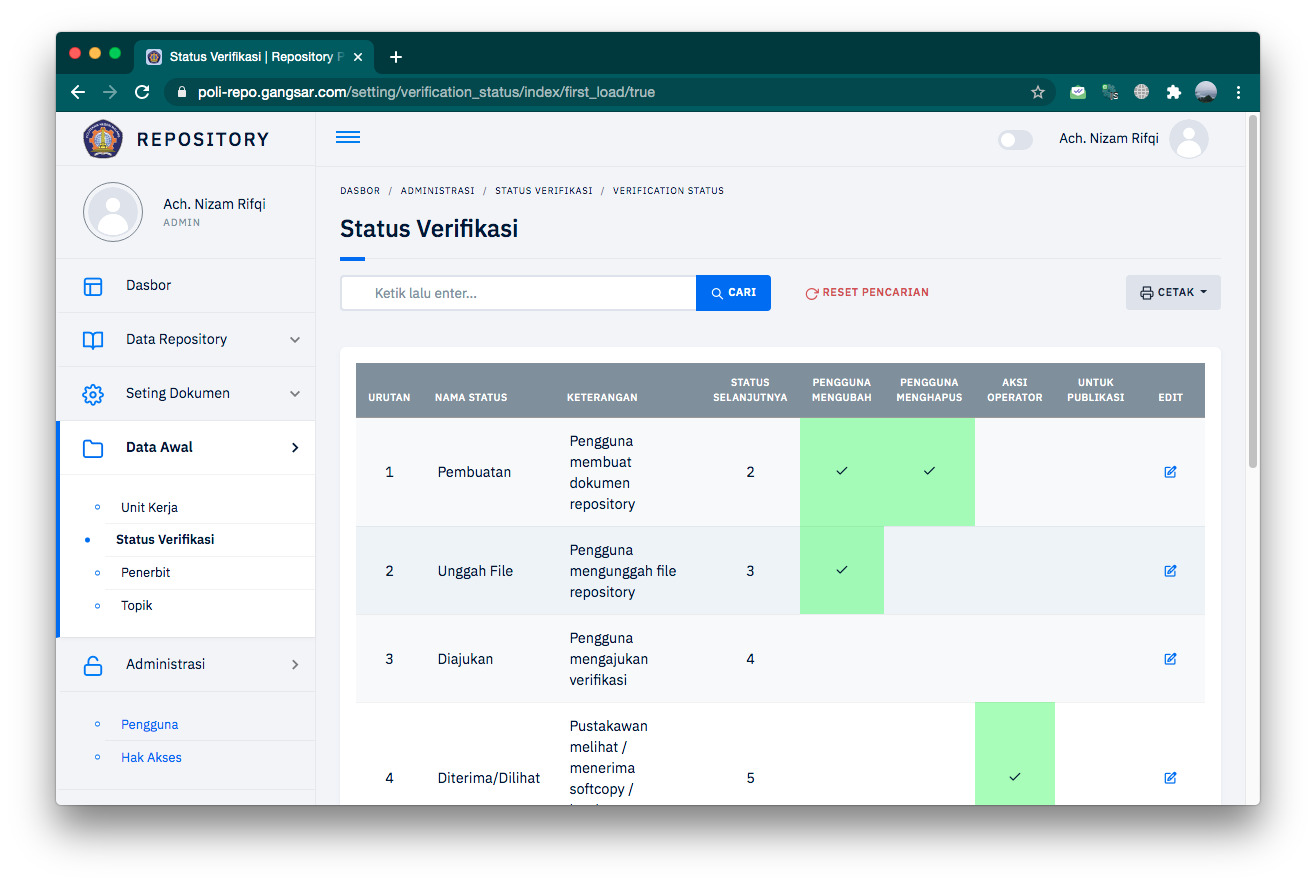This screenshot has width=1316, height=885.
Task: Click the Reset Pencarian link
Action: (867, 293)
